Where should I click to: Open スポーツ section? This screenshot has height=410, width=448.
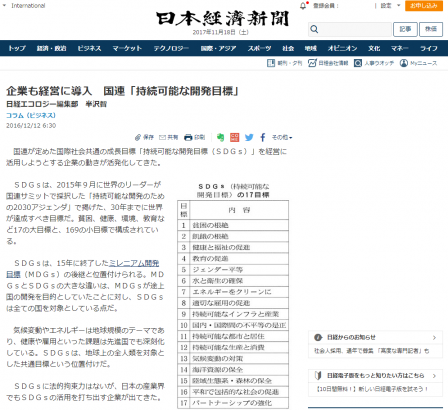(x=259, y=48)
